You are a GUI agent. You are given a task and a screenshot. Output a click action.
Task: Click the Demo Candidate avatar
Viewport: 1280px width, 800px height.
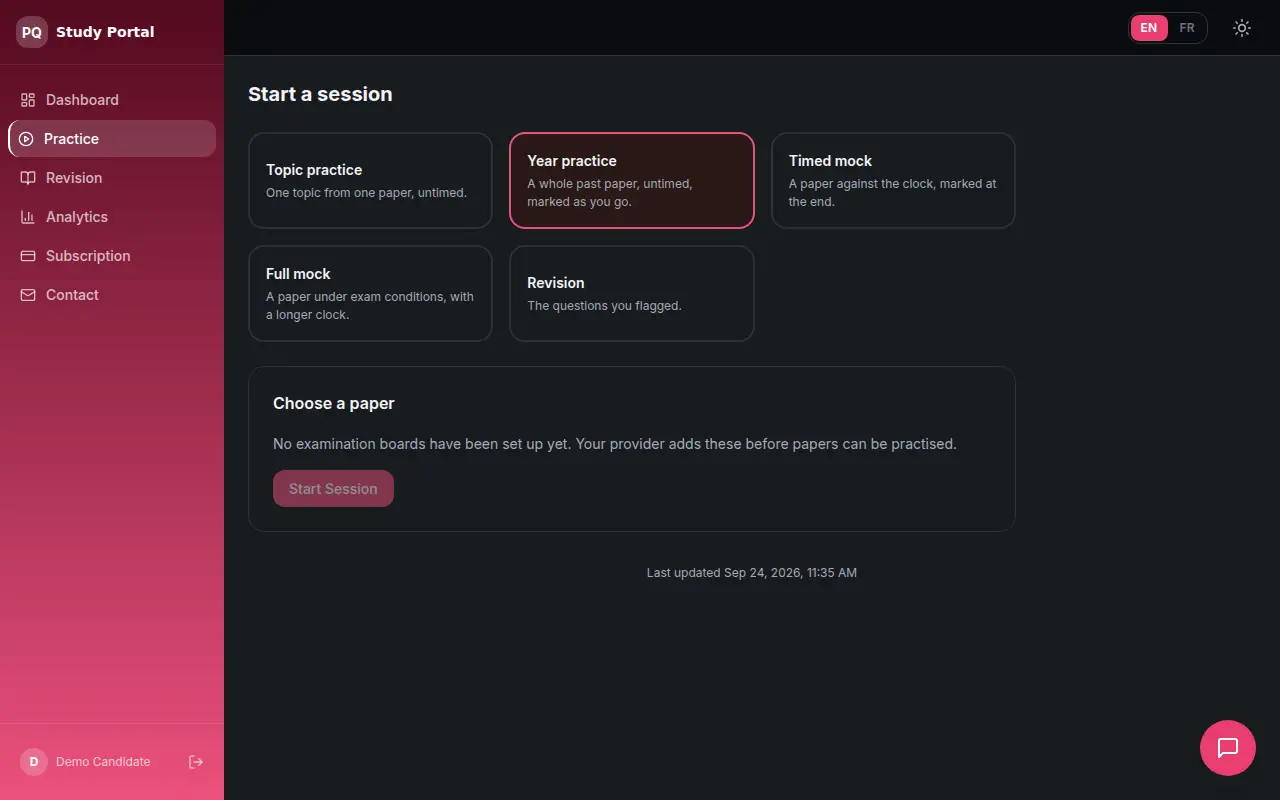tap(34, 762)
